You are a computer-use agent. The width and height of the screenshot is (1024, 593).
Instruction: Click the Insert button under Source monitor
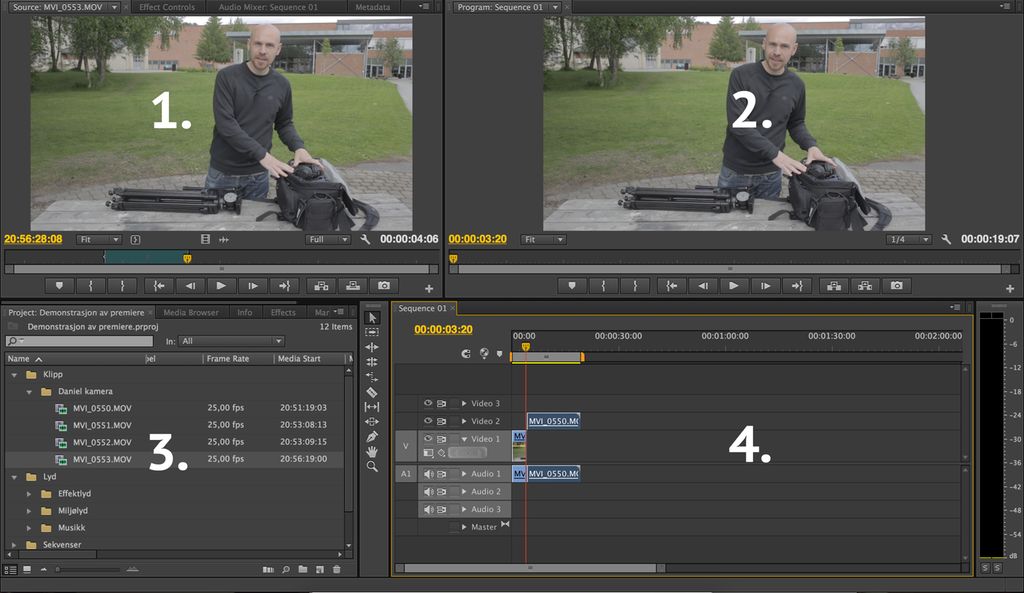(x=320, y=286)
